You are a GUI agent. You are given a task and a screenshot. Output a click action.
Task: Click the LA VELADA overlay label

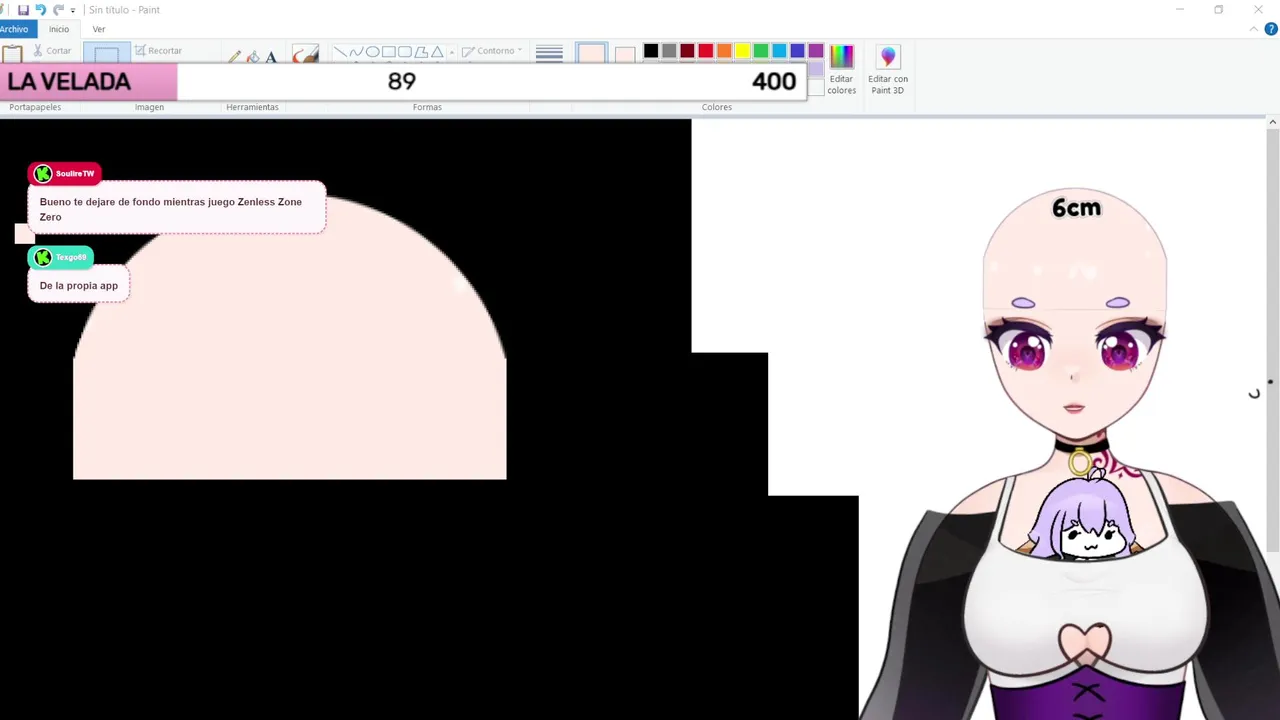(x=69, y=81)
